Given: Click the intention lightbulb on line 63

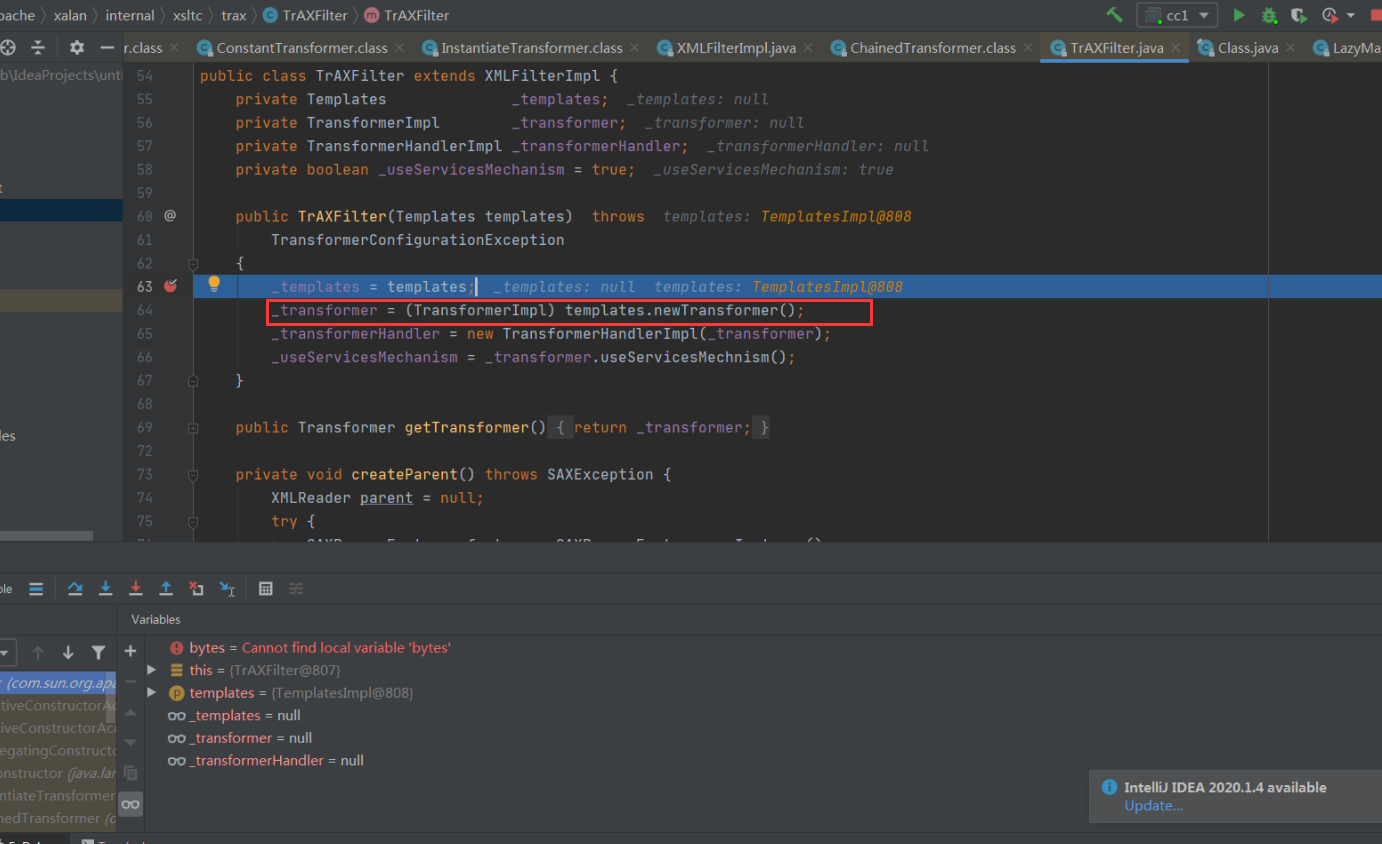Looking at the screenshot, I should pos(213,284).
